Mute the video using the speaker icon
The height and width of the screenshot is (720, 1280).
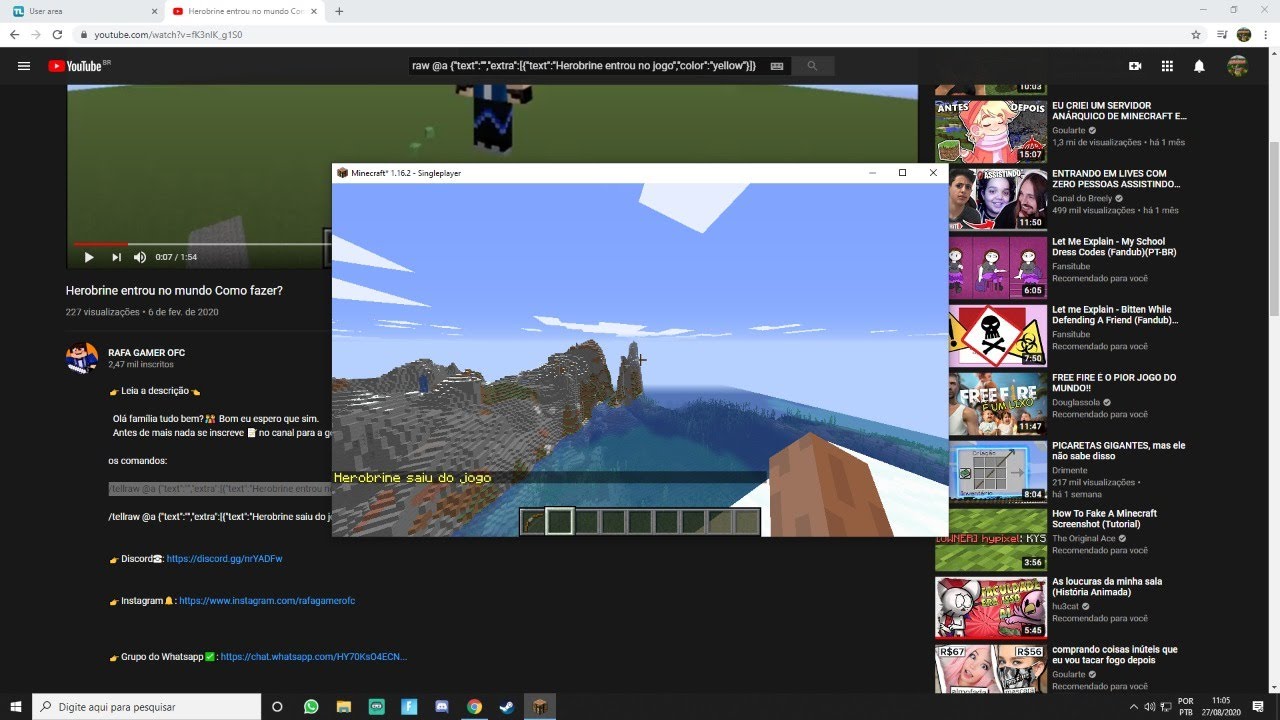coord(140,257)
